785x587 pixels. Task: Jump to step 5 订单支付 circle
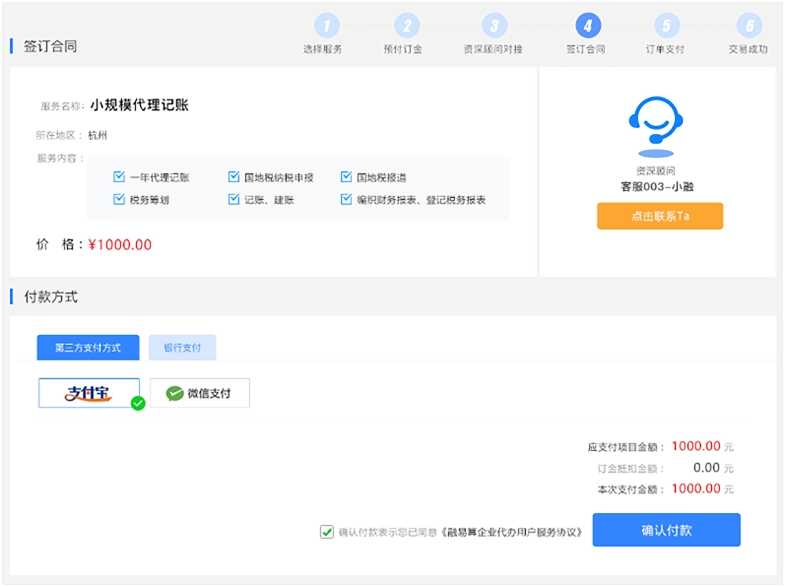tap(667, 26)
